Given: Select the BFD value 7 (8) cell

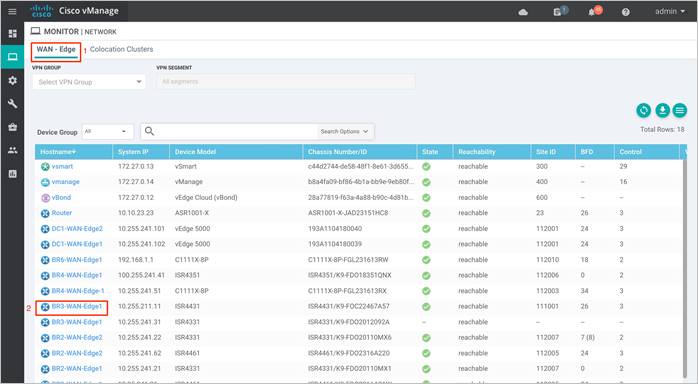Looking at the screenshot, I should (x=588, y=338).
